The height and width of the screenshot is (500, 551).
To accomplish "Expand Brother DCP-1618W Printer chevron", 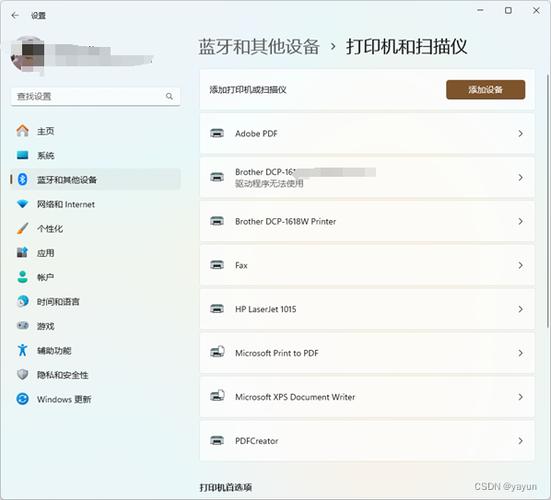I will 520,221.
